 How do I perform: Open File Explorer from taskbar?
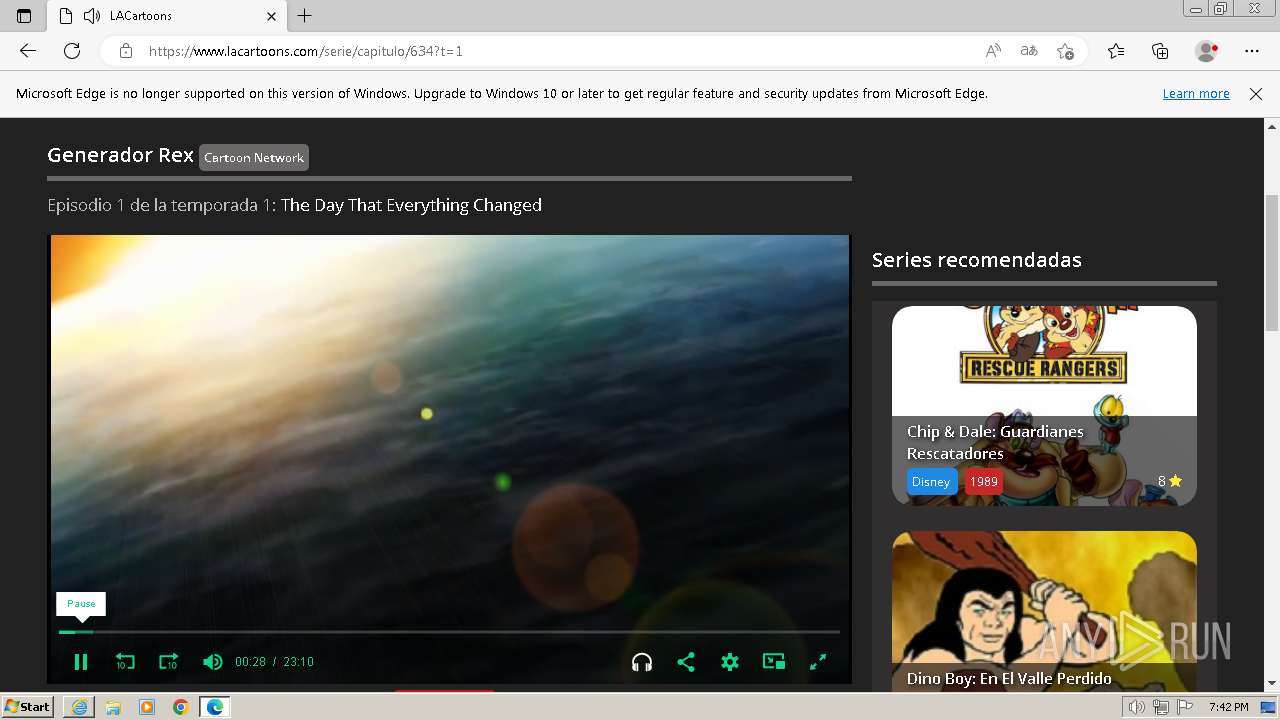point(113,707)
